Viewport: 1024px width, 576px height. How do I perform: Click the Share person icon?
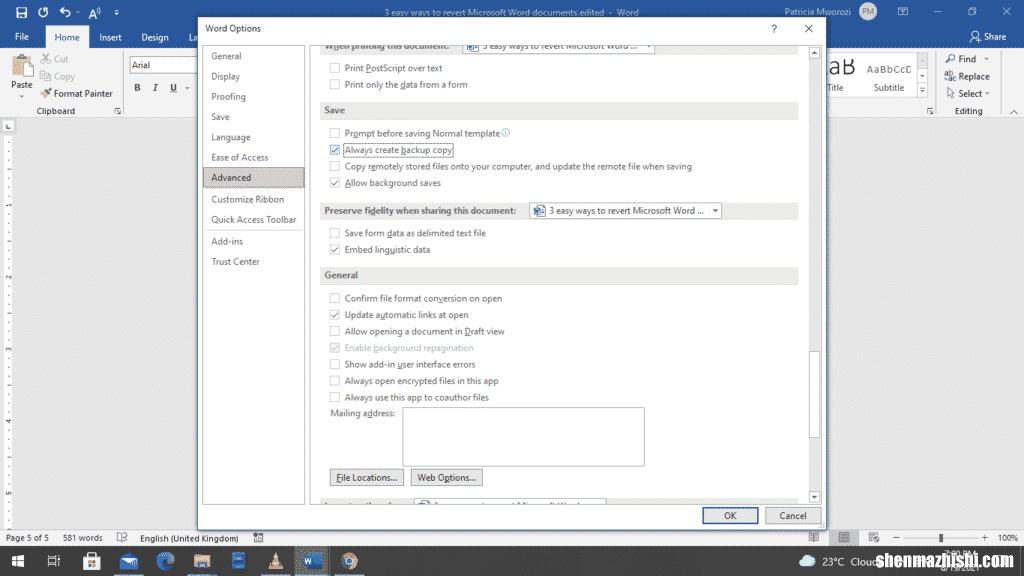tap(975, 37)
